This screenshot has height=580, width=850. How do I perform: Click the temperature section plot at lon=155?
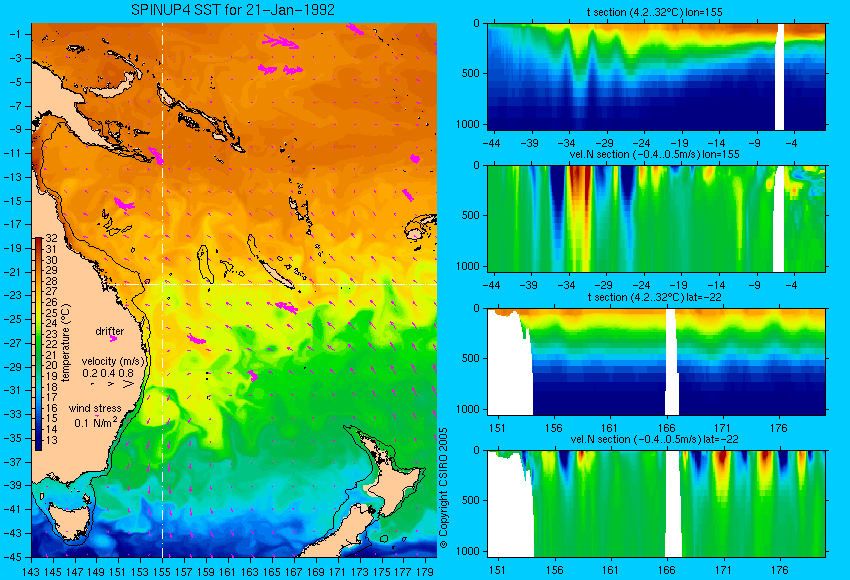(656, 76)
